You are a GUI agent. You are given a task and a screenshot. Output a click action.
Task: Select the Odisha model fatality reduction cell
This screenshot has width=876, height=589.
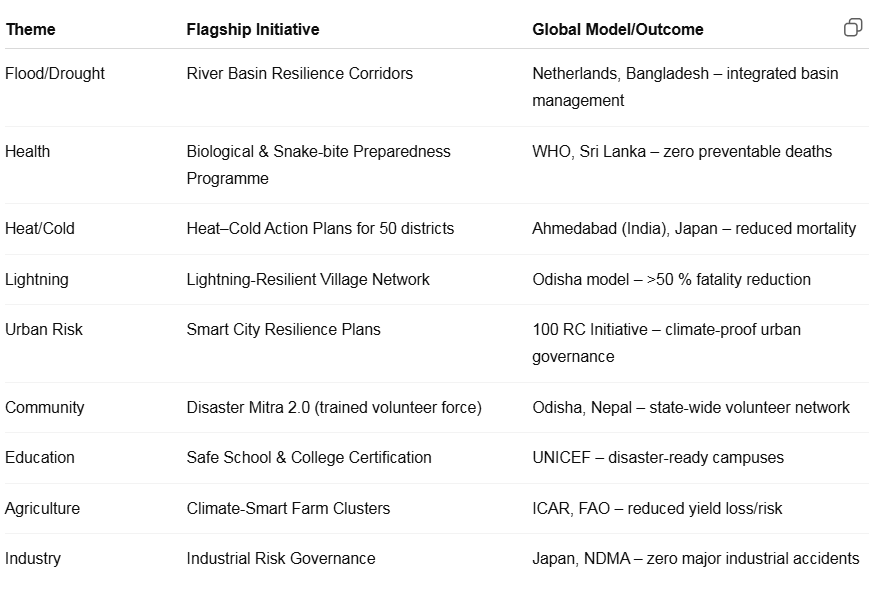[671, 280]
